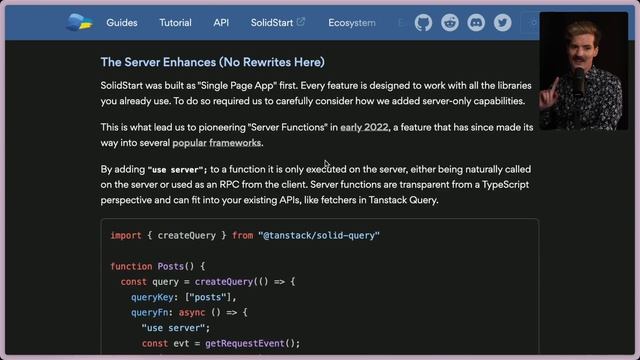
Task: Click the "queryFn: async () => {" line
Action: pos(189,313)
